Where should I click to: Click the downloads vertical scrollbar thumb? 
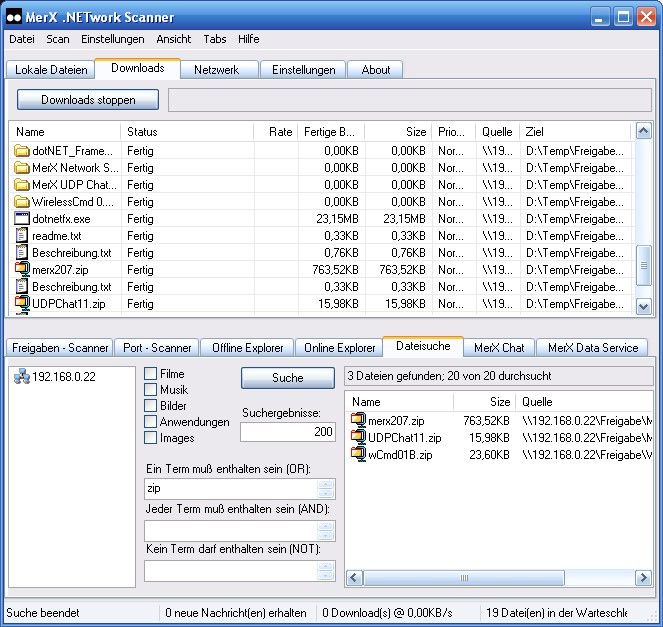[644, 266]
